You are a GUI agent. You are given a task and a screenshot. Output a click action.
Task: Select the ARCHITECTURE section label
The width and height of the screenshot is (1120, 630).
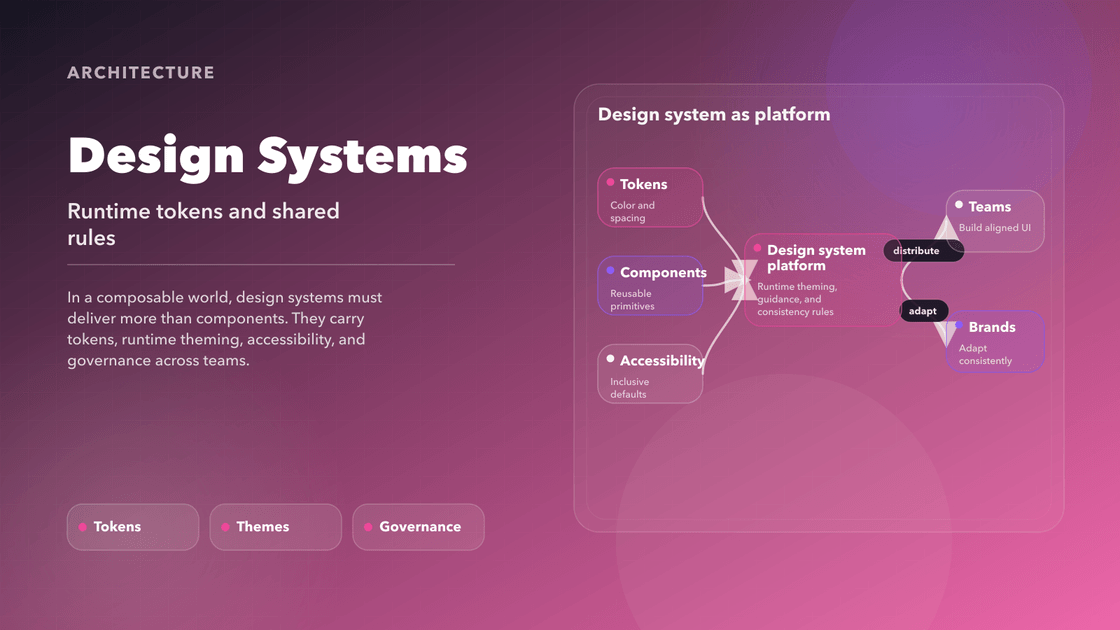140,72
